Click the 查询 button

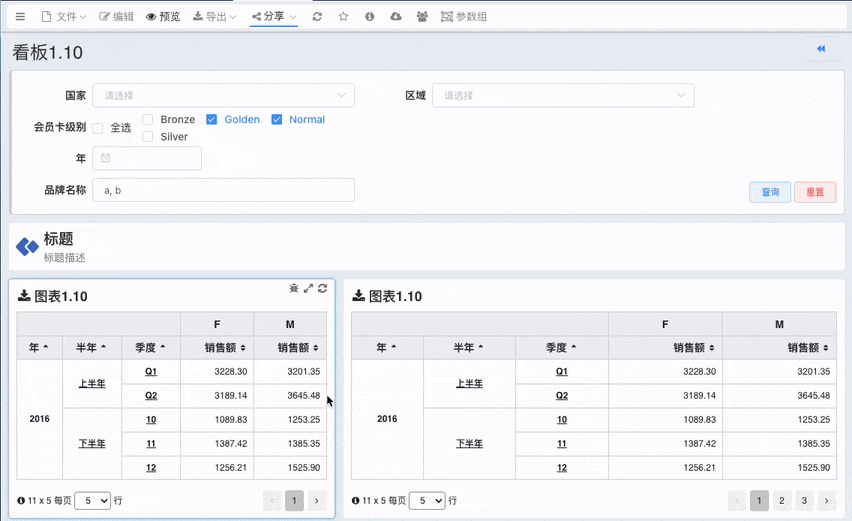click(x=770, y=192)
